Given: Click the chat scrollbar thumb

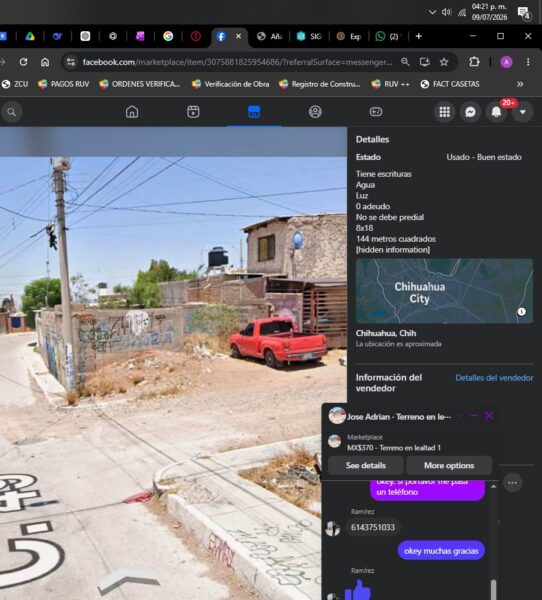Looking at the screenshot, I should tap(493, 589).
